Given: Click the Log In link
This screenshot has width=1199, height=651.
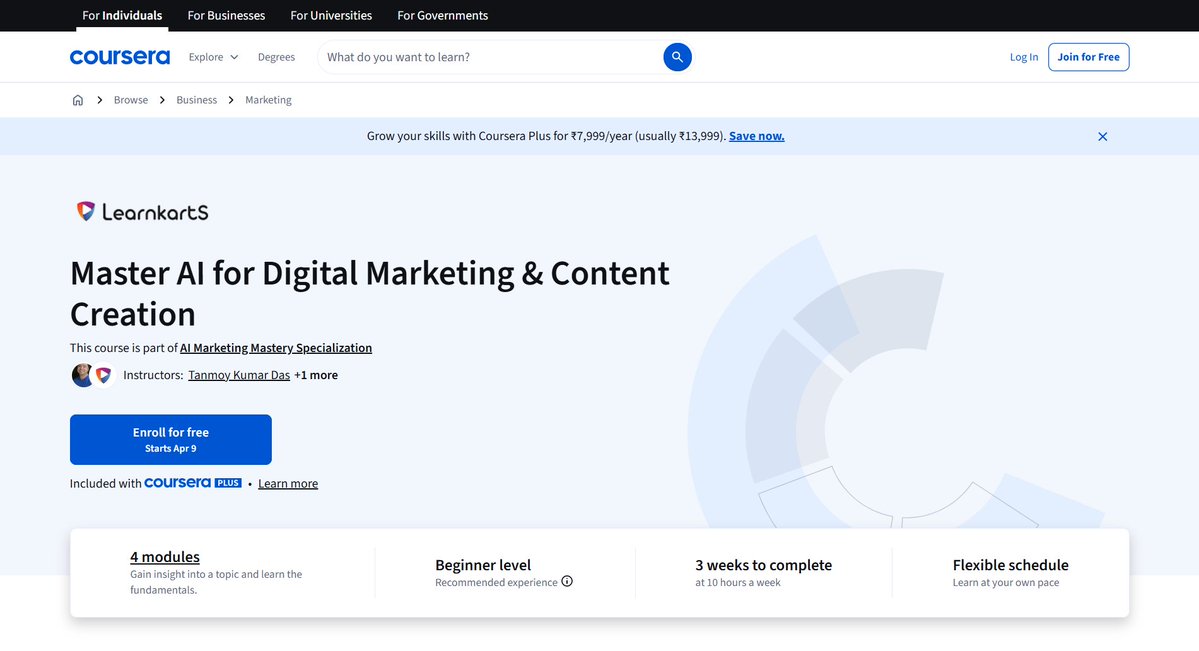Looking at the screenshot, I should pyautogui.click(x=1024, y=57).
